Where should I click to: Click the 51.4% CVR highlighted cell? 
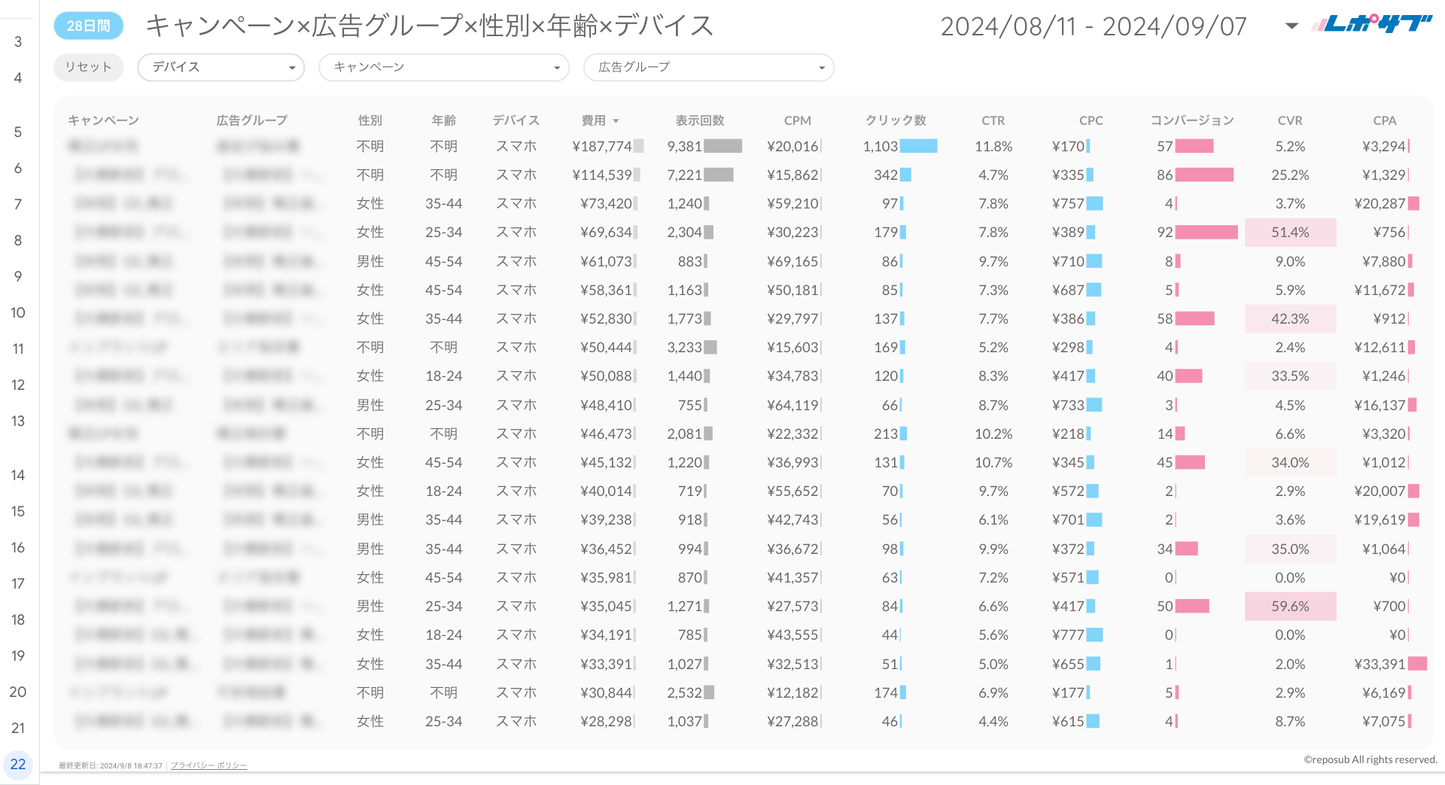(x=1290, y=232)
